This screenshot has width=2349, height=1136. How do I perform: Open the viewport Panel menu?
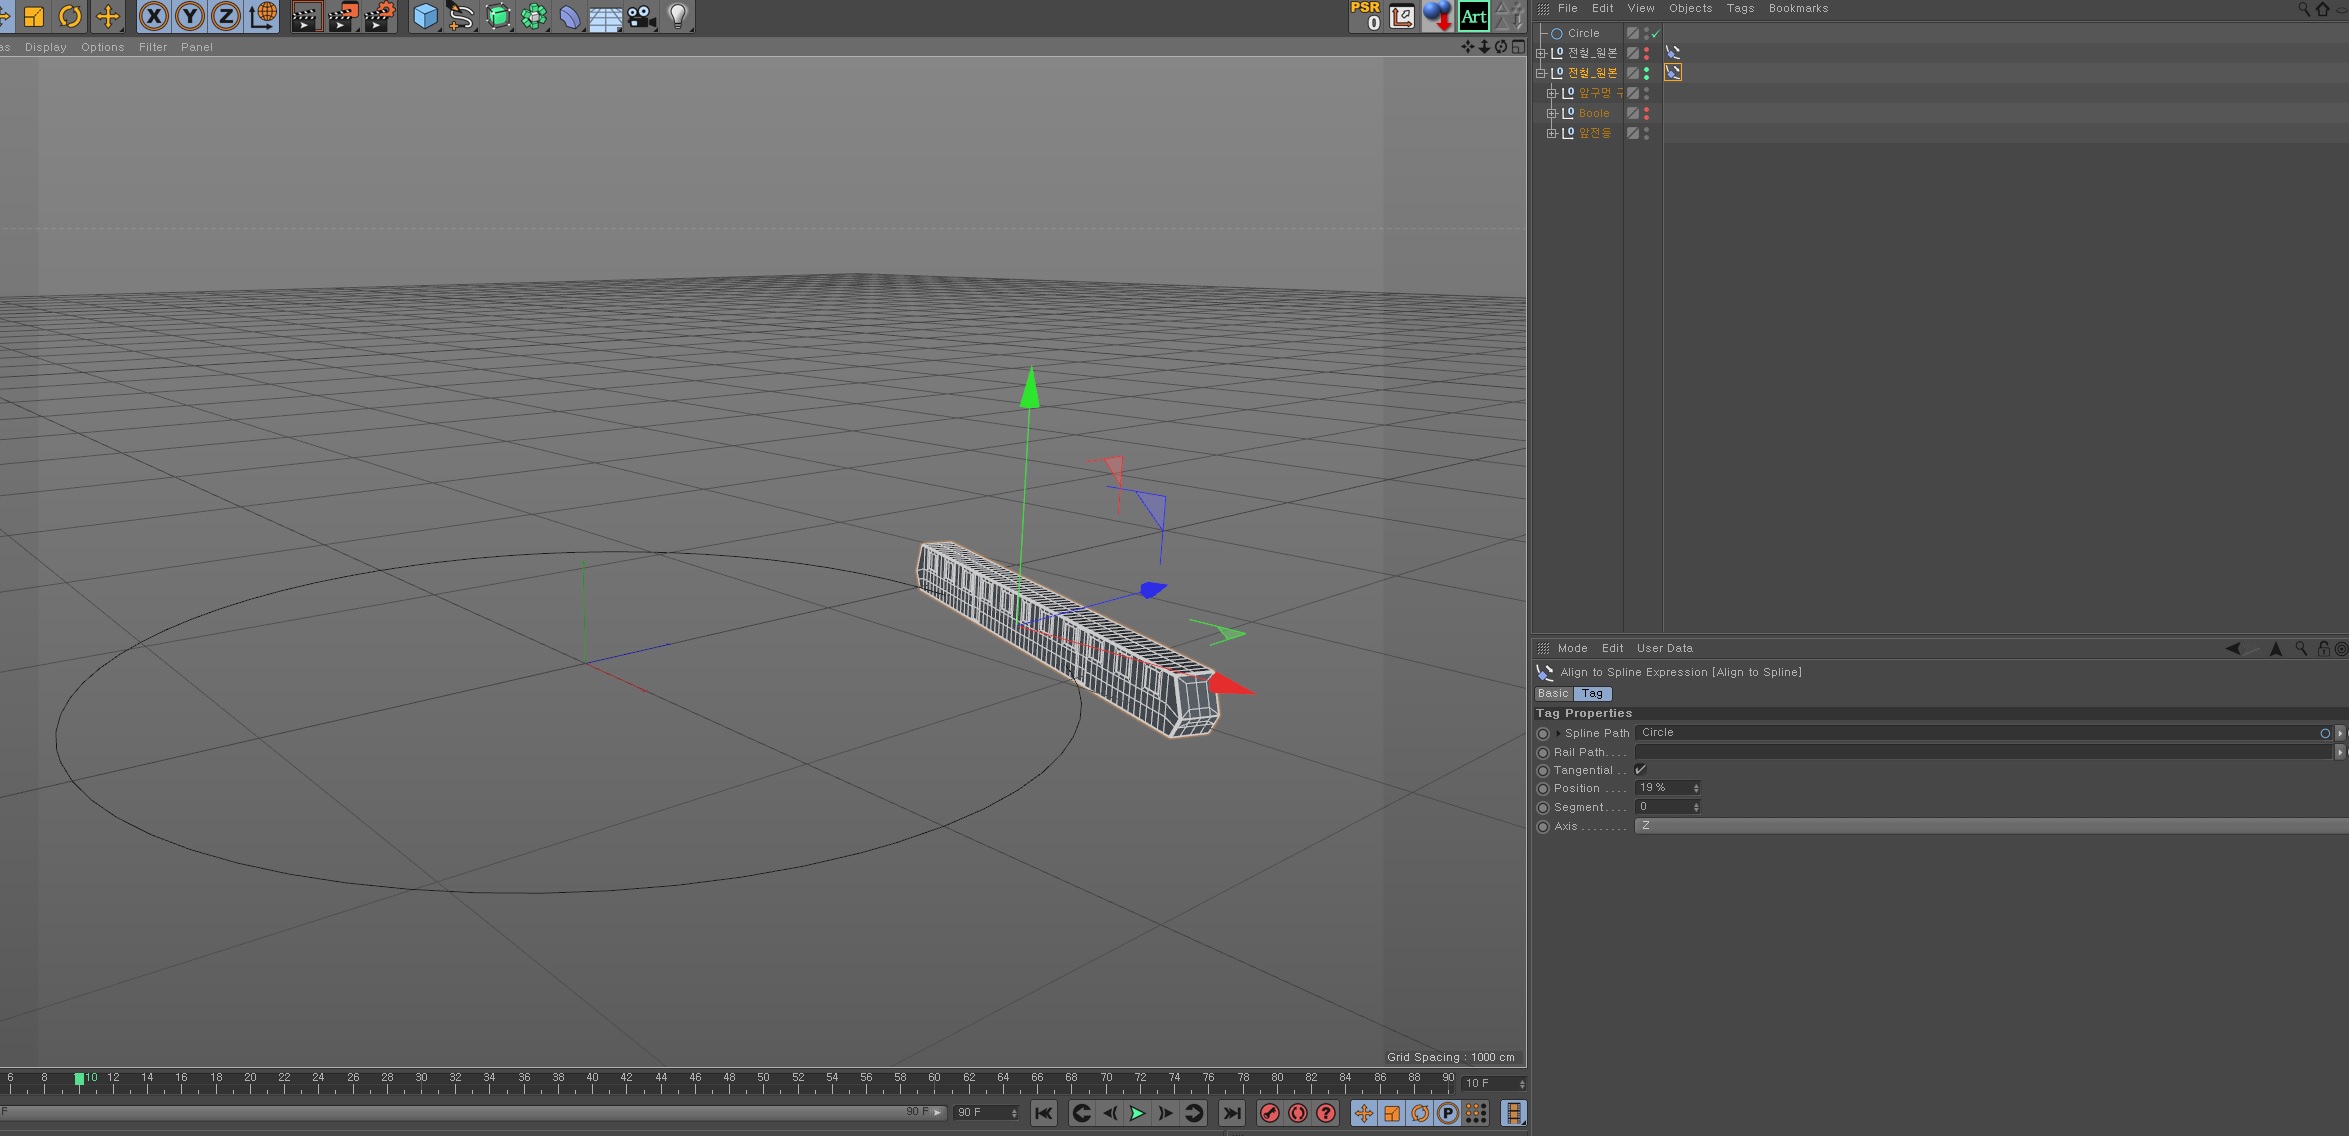pyautogui.click(x=197, y=47)
